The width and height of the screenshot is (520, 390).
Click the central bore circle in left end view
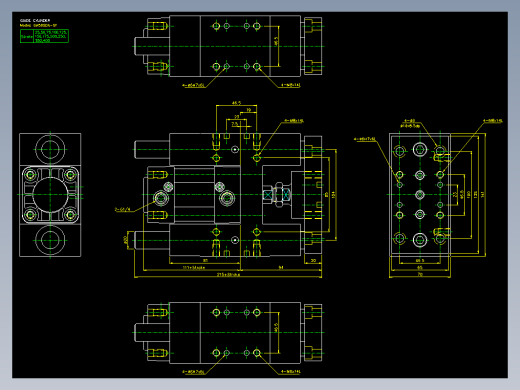(x=50, y=195)
